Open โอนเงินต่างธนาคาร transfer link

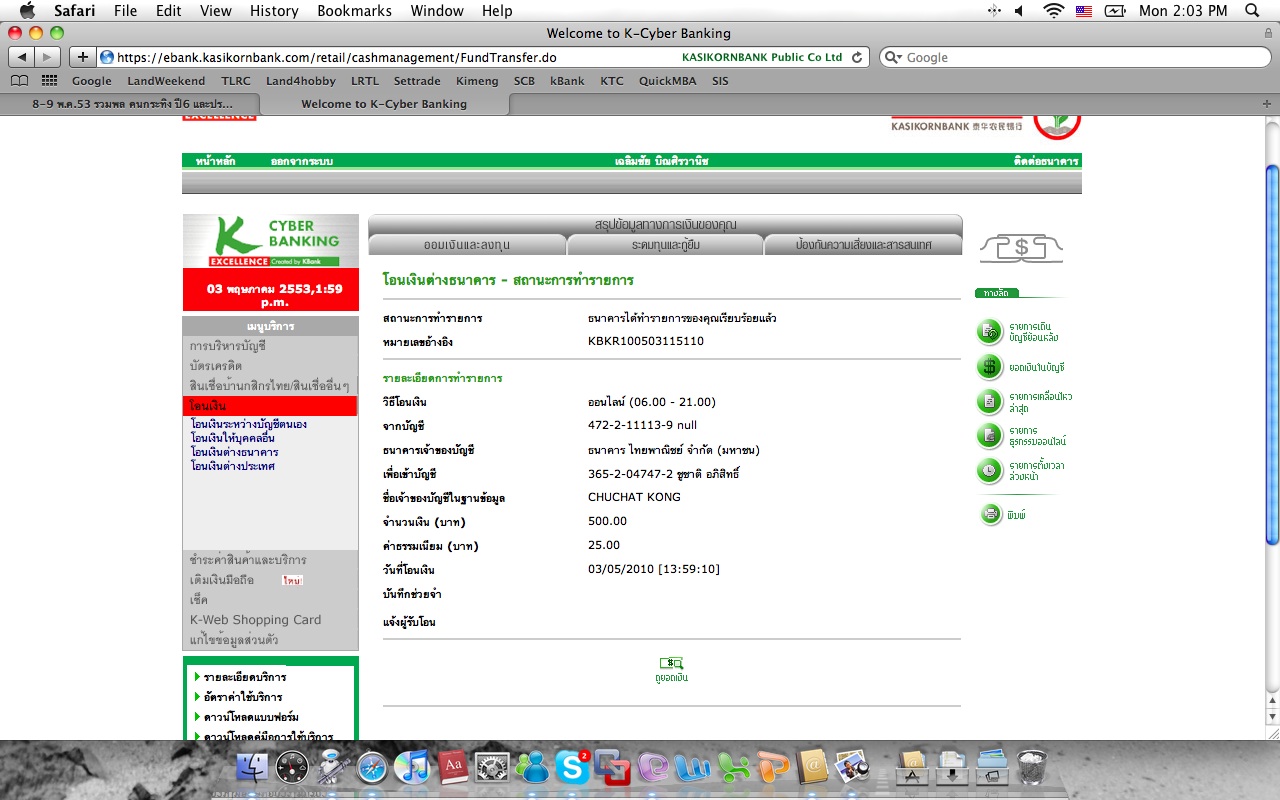click(x=235, y=452)
